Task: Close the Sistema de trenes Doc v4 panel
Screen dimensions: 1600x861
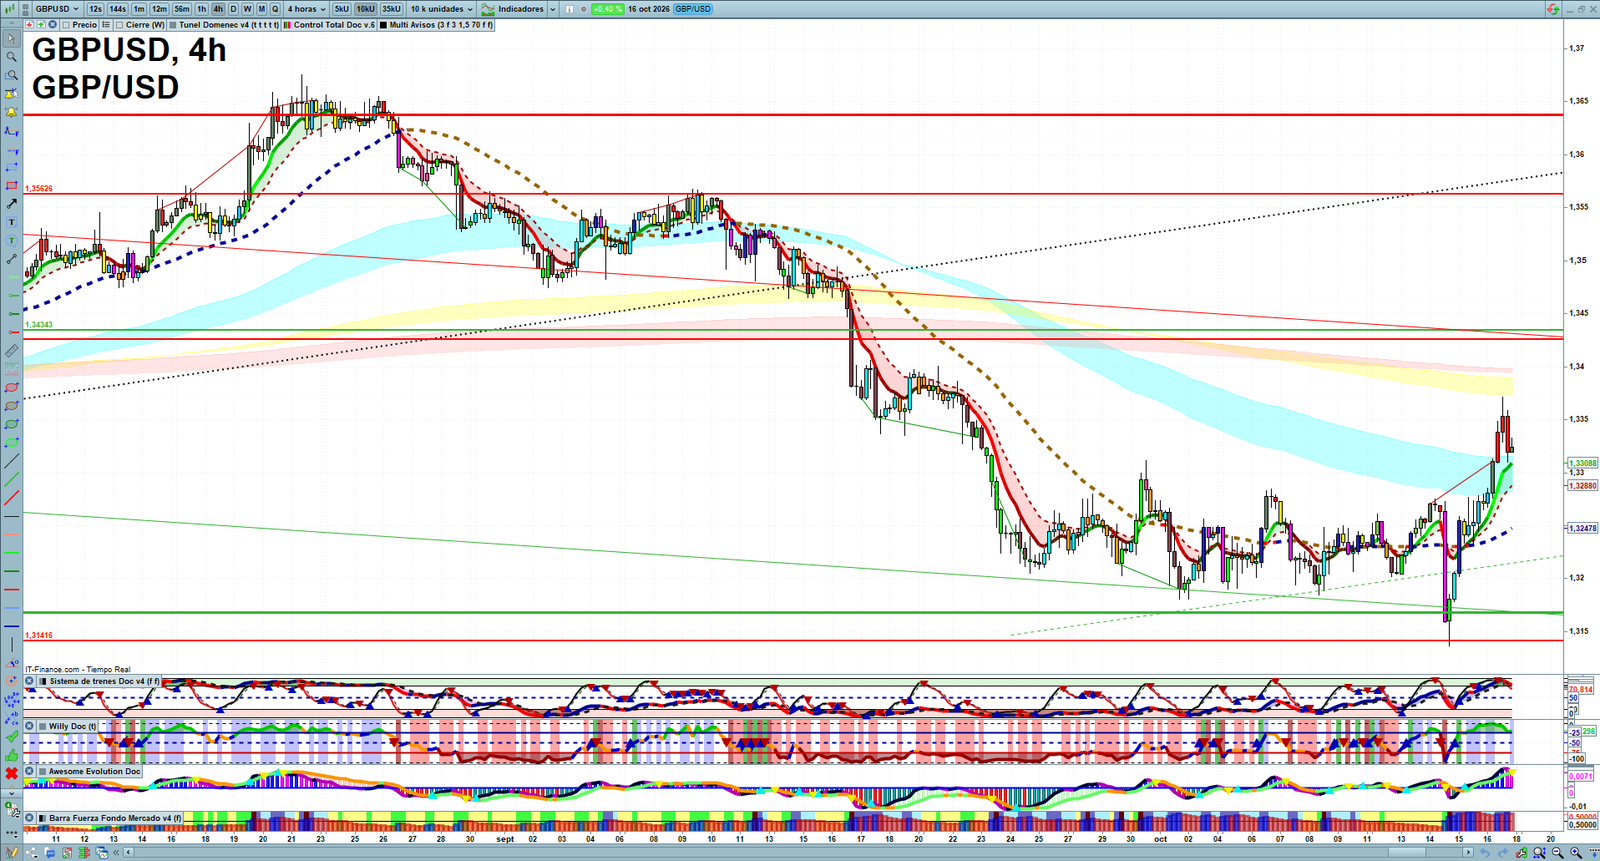Action: (x=30, y=681)
